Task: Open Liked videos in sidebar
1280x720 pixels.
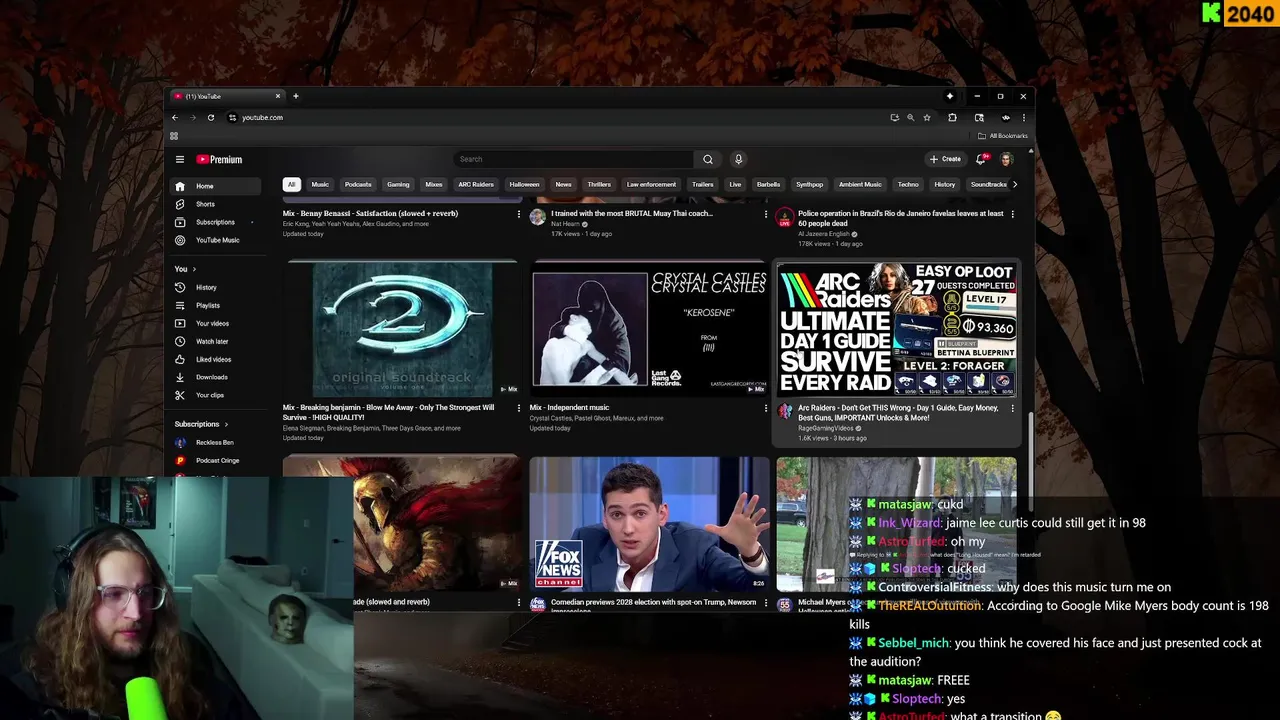Action: click(216, 359)
